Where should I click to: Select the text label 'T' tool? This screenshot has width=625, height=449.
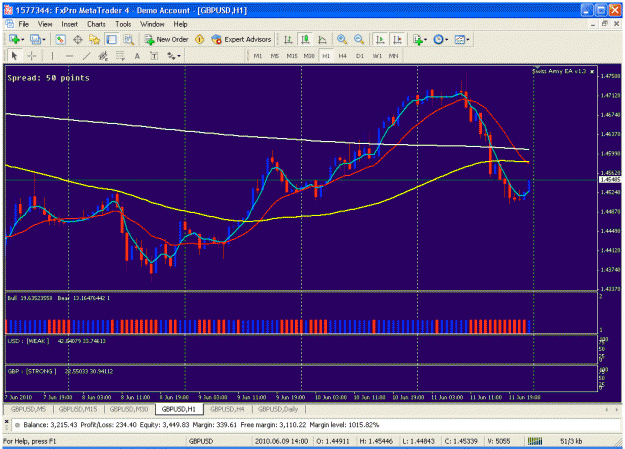pyautogui.click(x=154, y=56)
